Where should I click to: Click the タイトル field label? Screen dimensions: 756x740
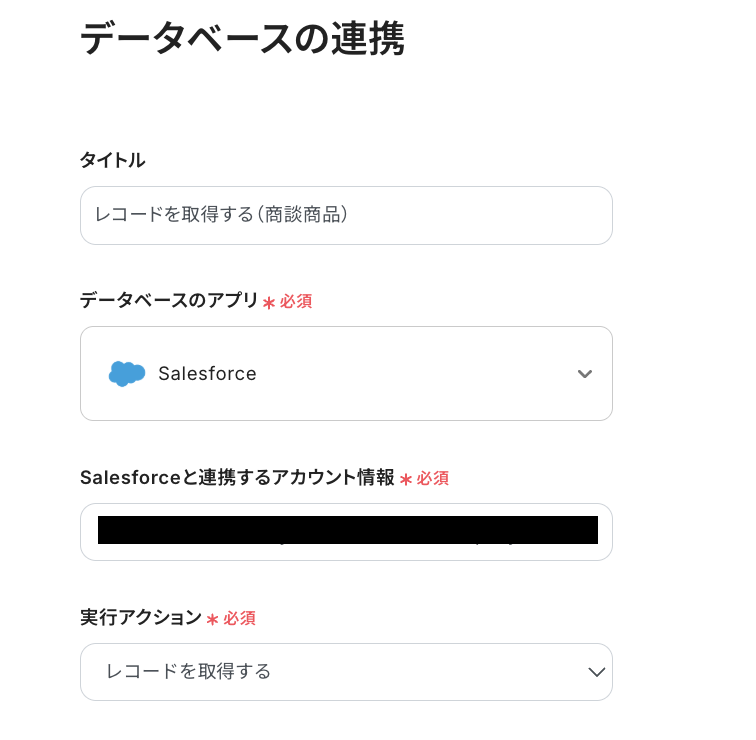click(x=112, y=160)
